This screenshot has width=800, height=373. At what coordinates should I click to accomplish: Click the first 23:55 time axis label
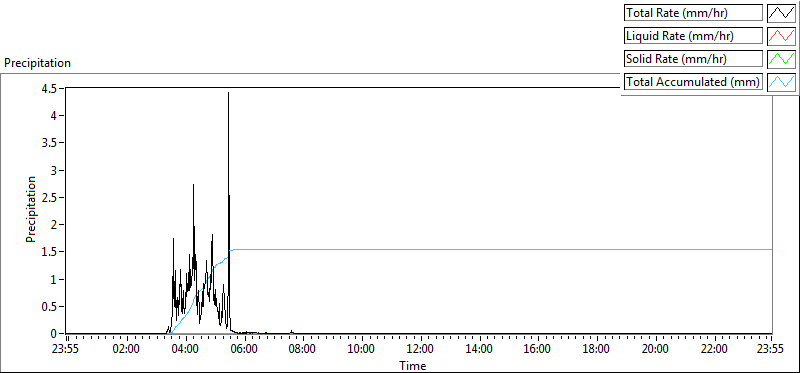(67, 349)
